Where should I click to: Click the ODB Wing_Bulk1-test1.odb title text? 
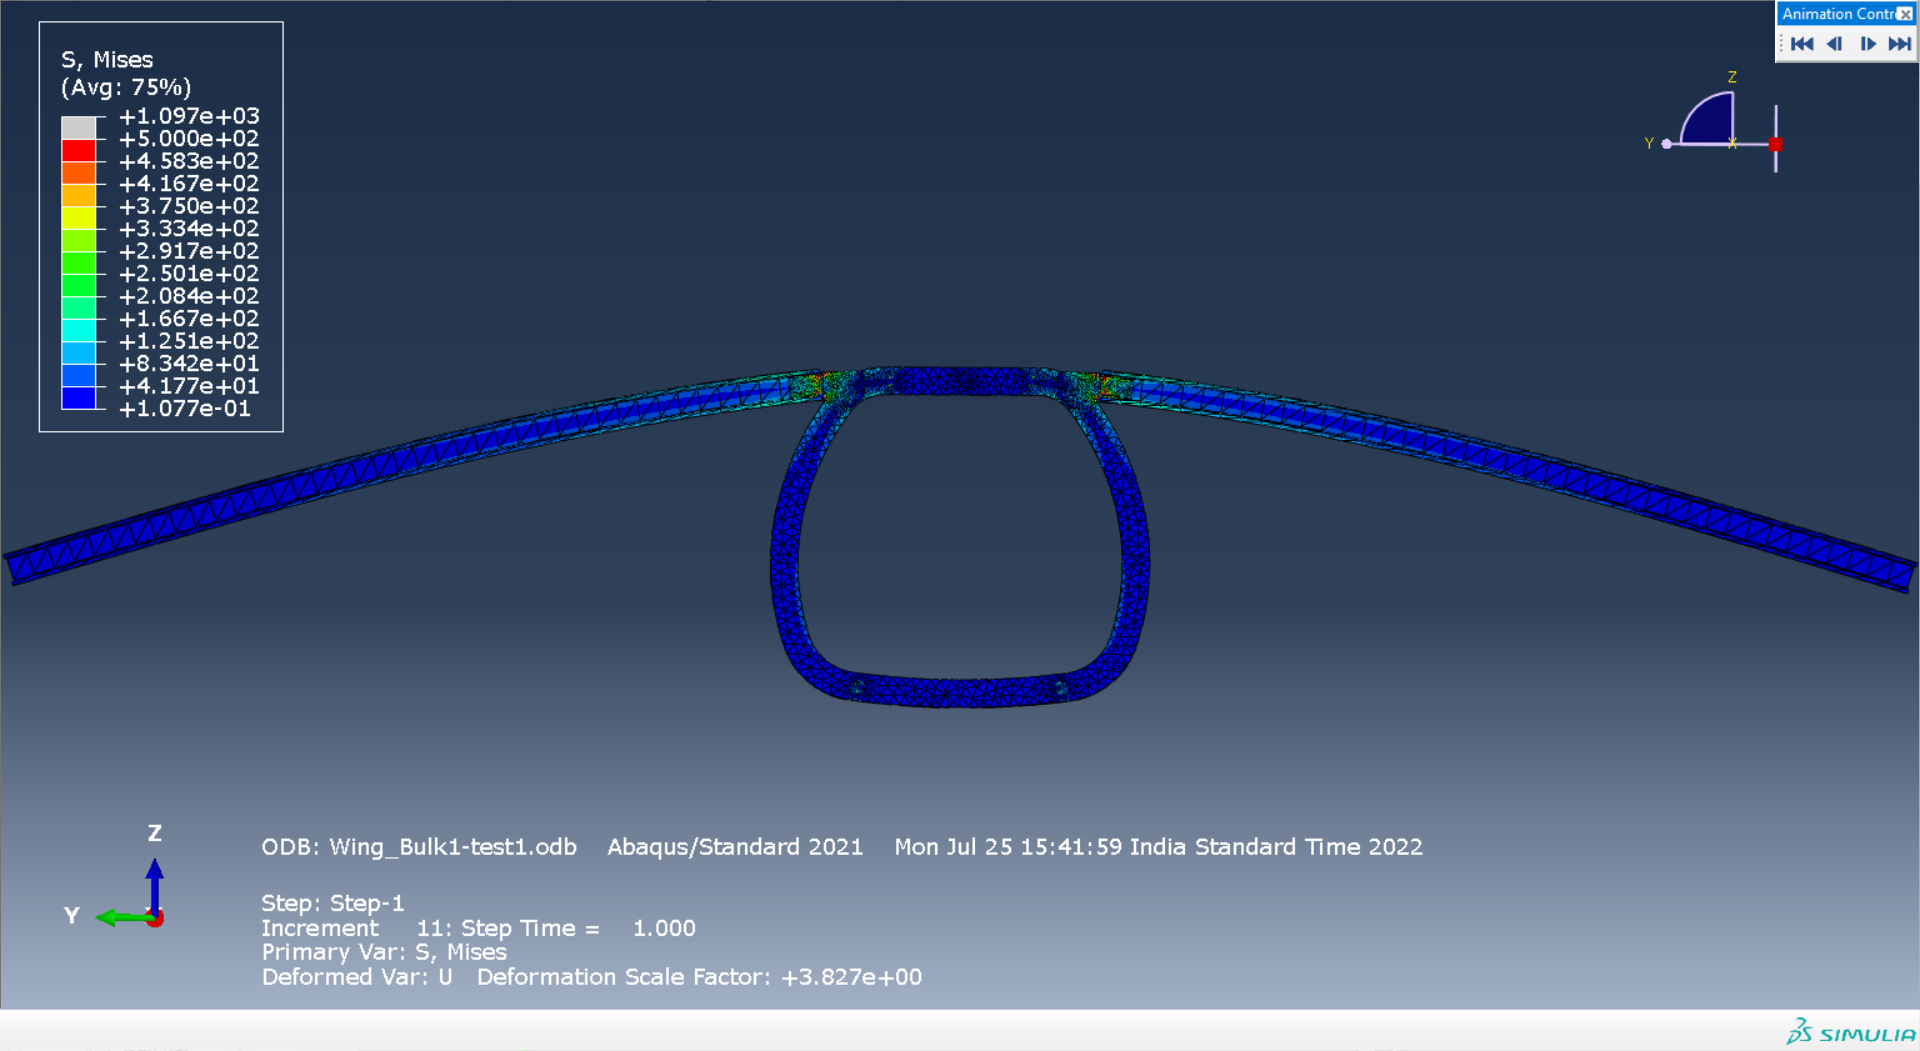[x=419, y=847]
